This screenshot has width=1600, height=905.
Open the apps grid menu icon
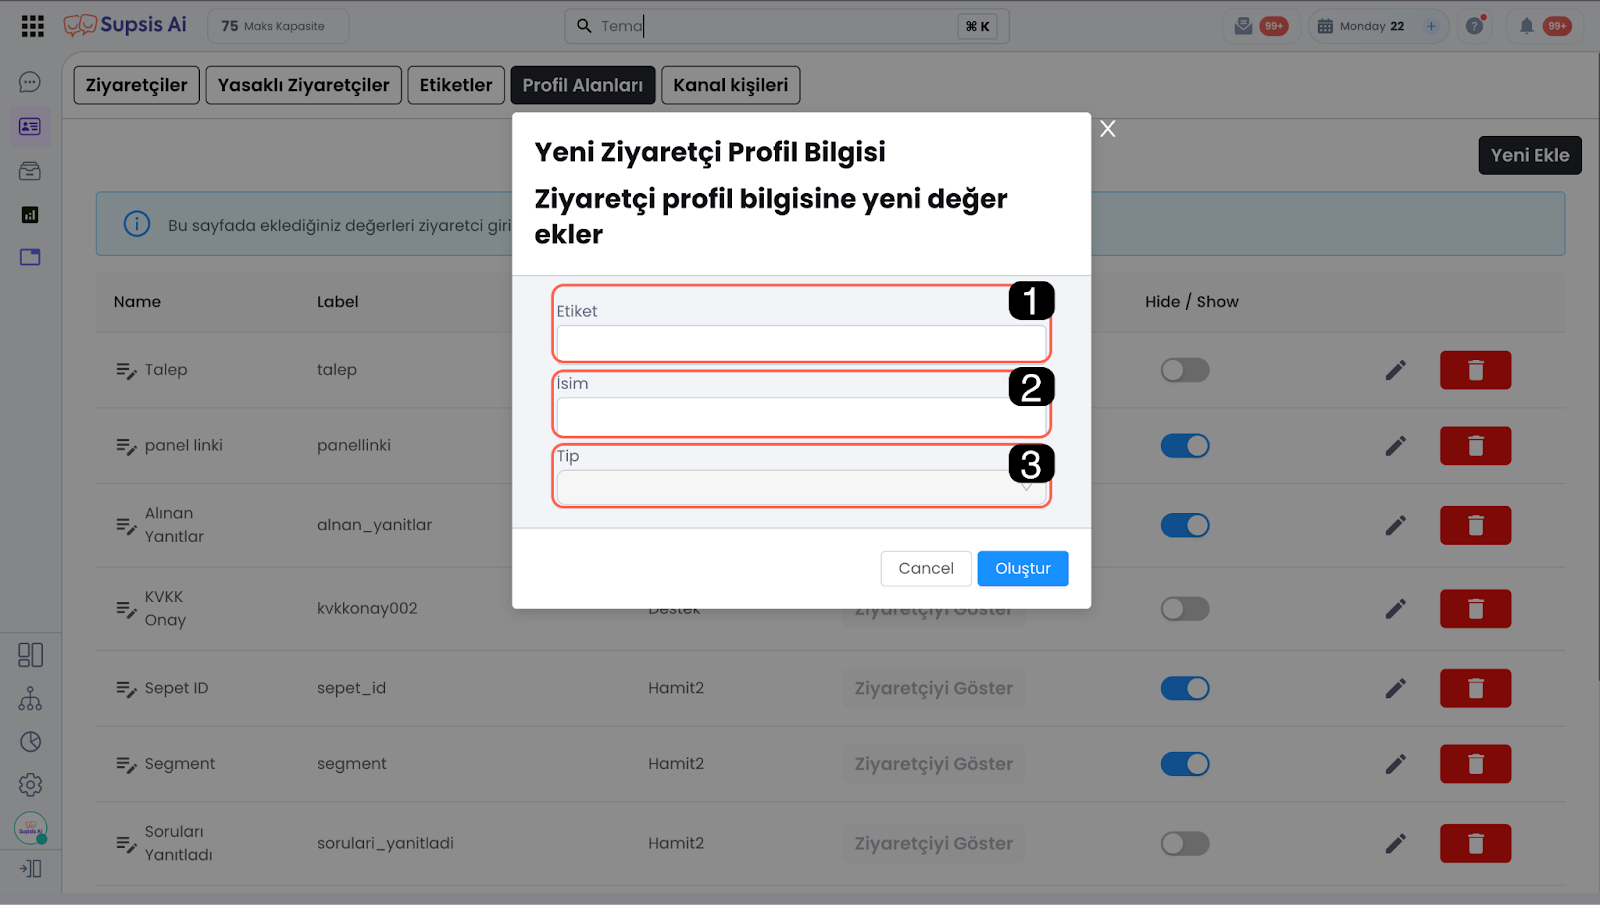(x=32, y=26)
